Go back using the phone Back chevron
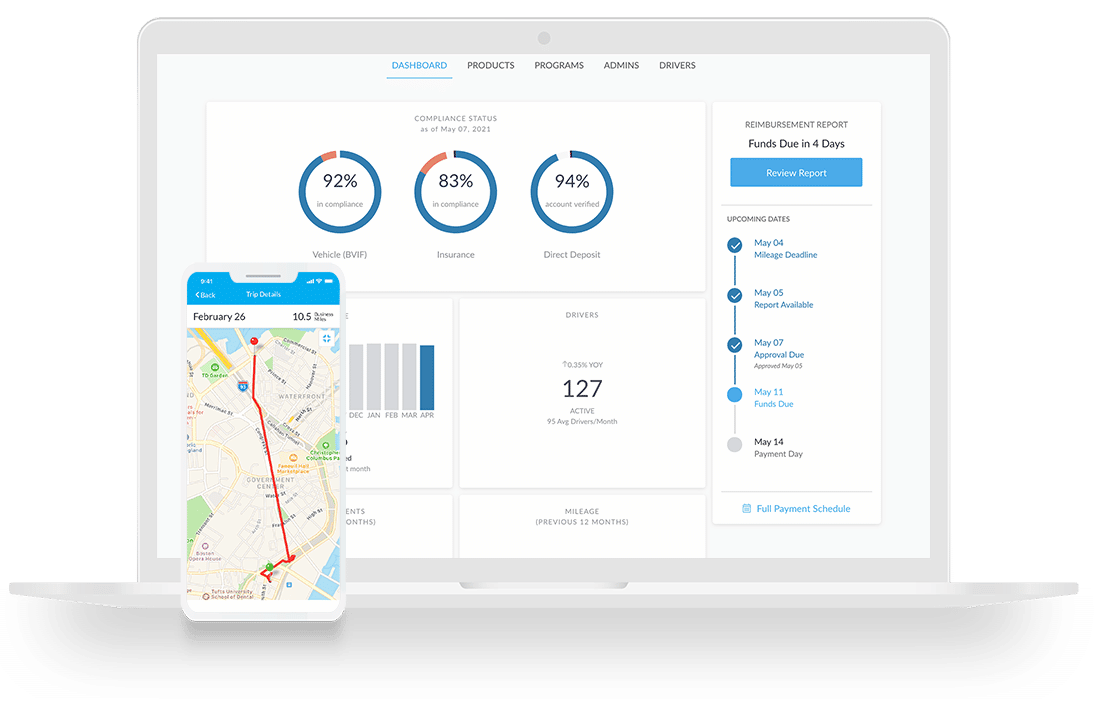Viewport: 1094px width, 714px height. coord(205,295)
